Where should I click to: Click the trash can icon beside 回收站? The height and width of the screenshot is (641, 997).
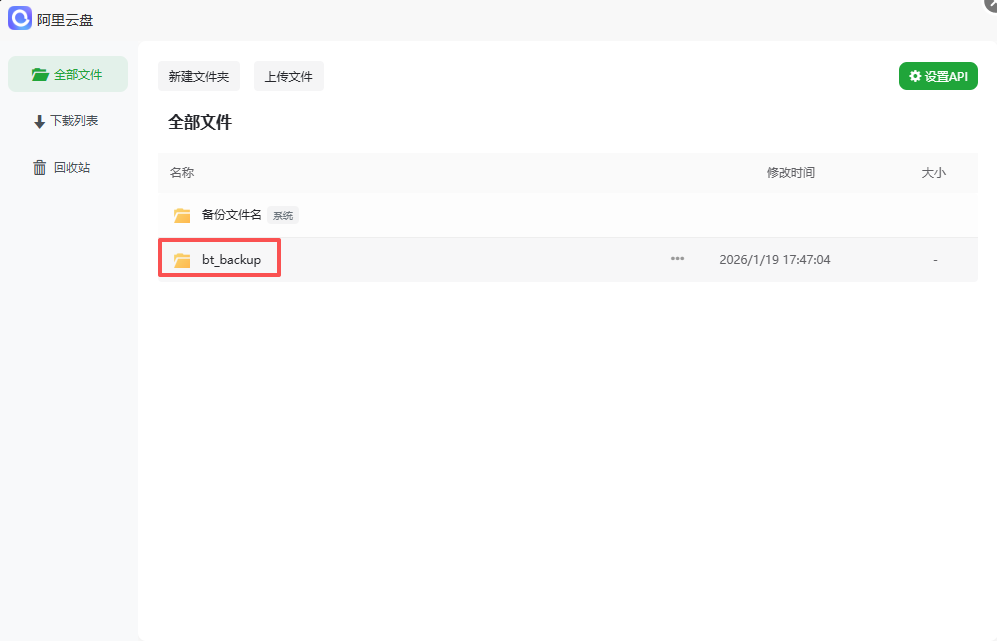click(x=38, y=167)
